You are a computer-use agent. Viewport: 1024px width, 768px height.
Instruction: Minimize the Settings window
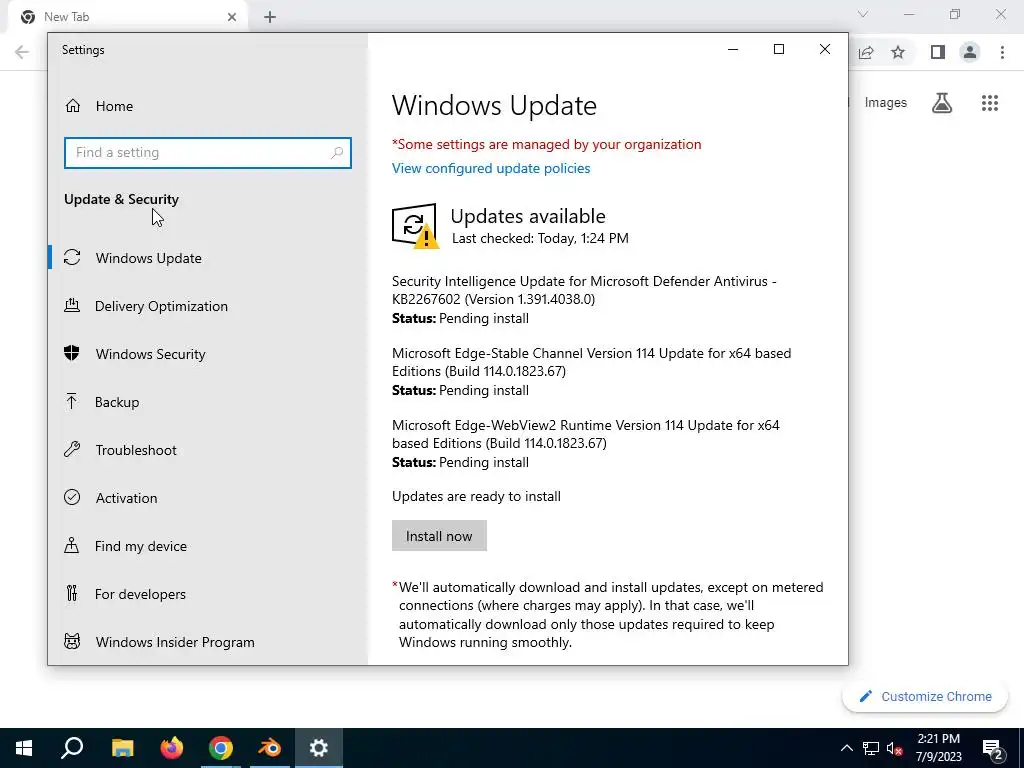(733, 49)
